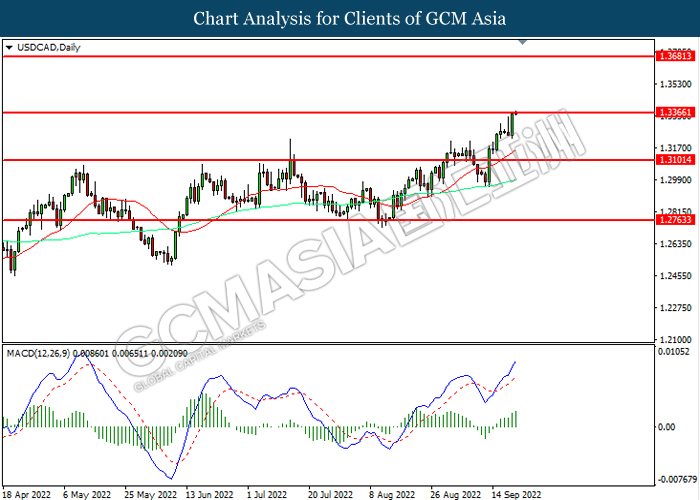This screenshot has width=700, height=500.
Task: Click the 1.31700 price axis value
Action: click(676, 148)
